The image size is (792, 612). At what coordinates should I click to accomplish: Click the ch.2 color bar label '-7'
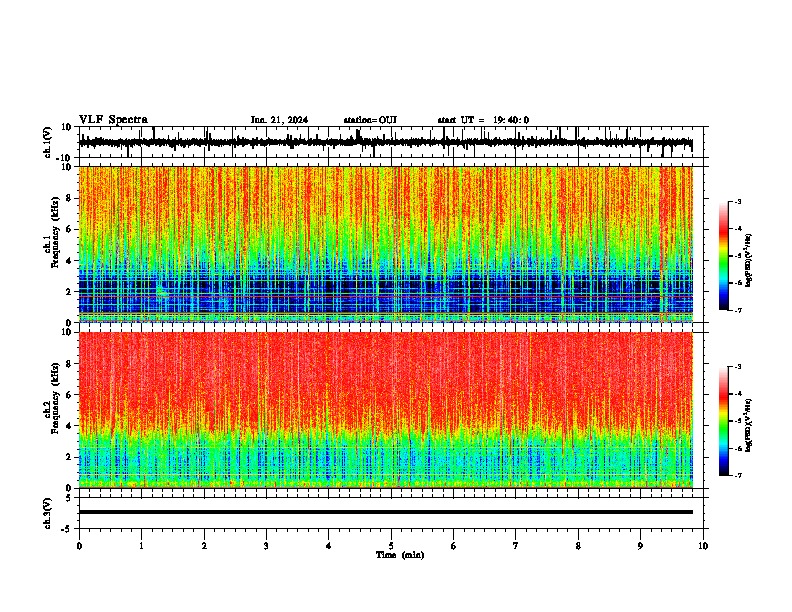point(737,476)
